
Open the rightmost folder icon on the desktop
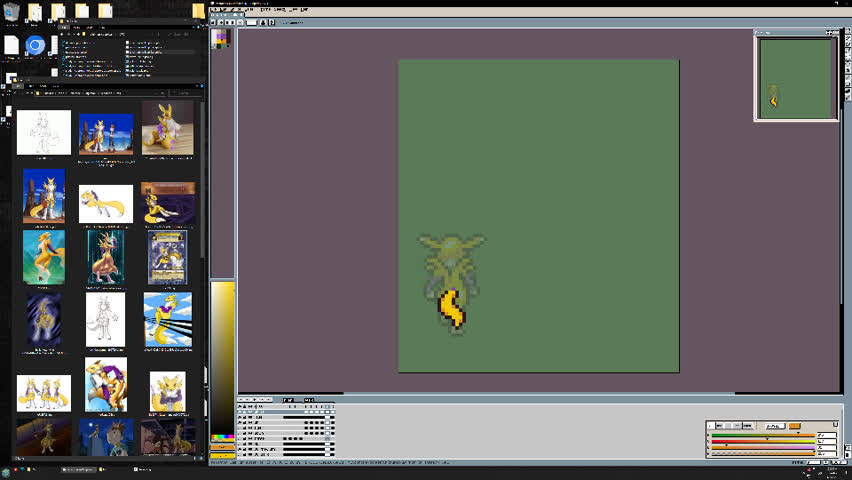(x=198, y=12)
